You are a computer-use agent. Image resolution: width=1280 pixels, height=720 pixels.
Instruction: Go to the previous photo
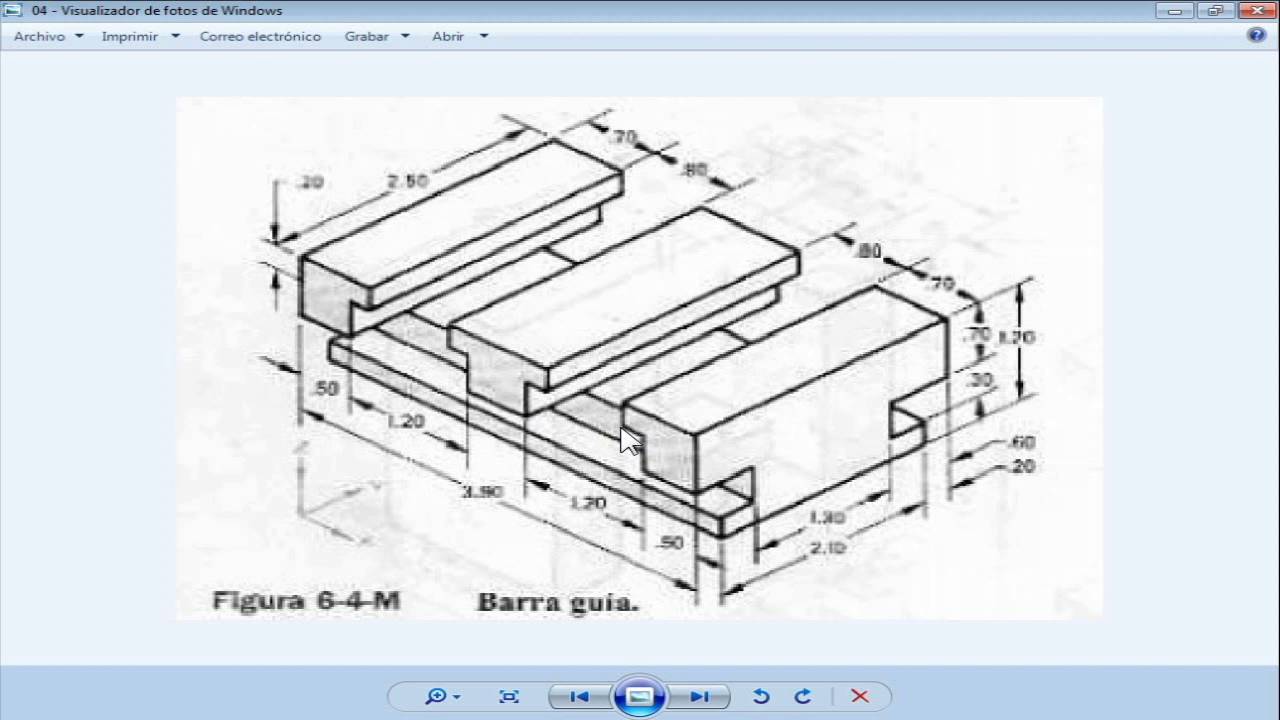point(579,696)
